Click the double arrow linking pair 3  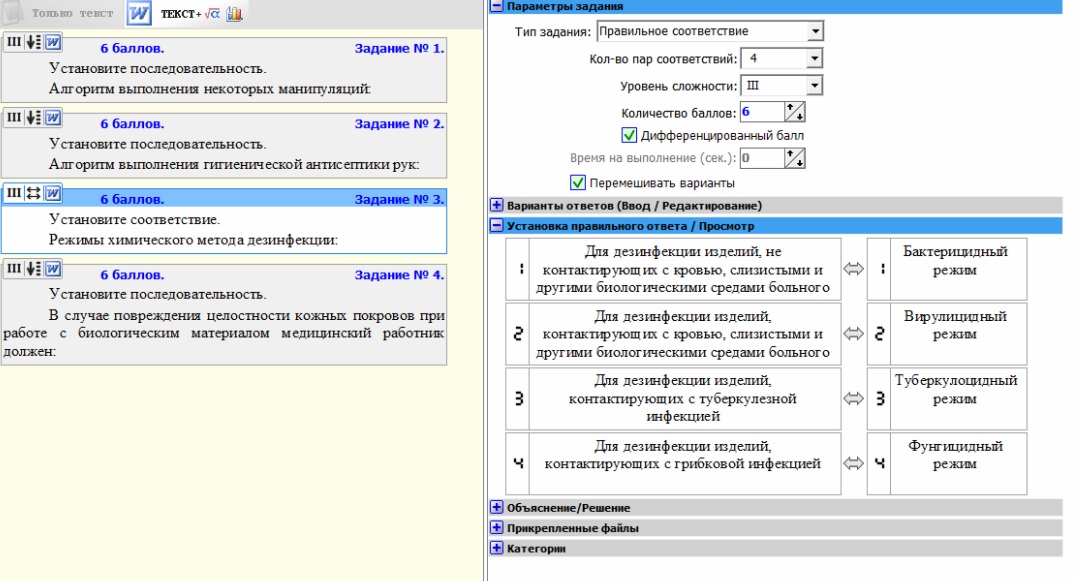click(x=854, y=398)
